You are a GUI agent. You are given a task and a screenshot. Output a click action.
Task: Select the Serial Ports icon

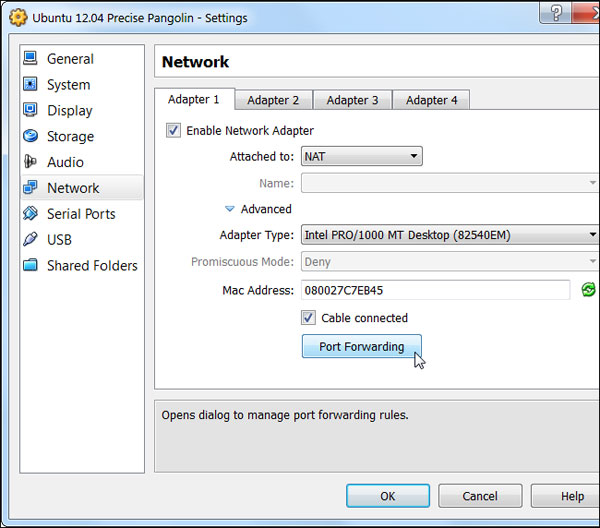tap(30, 214)
